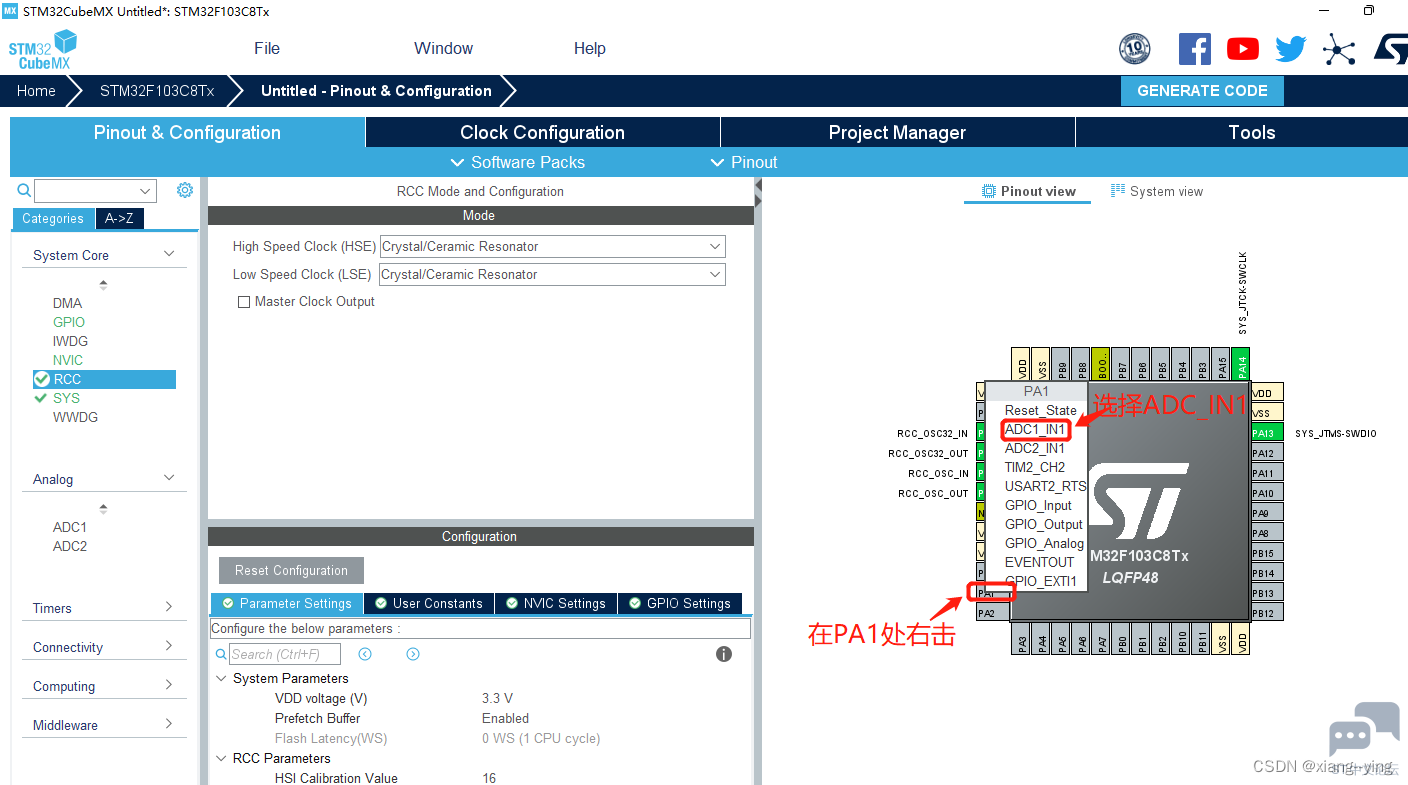This screenshot has height=785, width=1408.
Task: Choose ADC1_IN1 from the PA1 menu
Action: (1035, 429)
